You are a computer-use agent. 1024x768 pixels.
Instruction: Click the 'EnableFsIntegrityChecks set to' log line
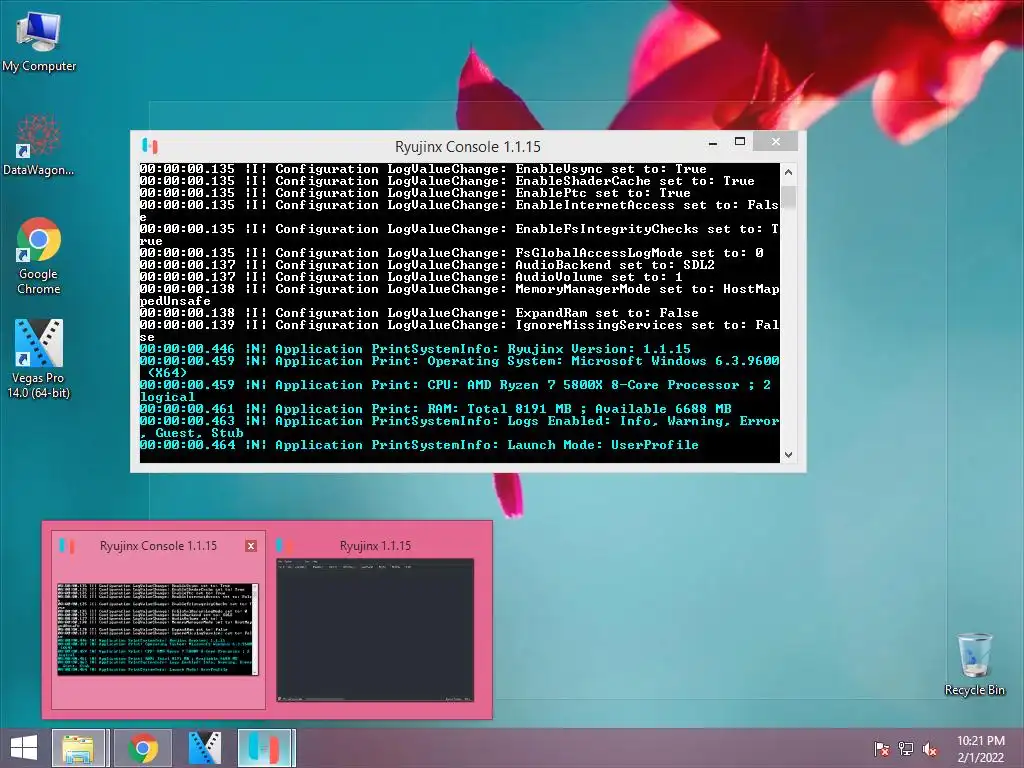click(x=459, y=234)
